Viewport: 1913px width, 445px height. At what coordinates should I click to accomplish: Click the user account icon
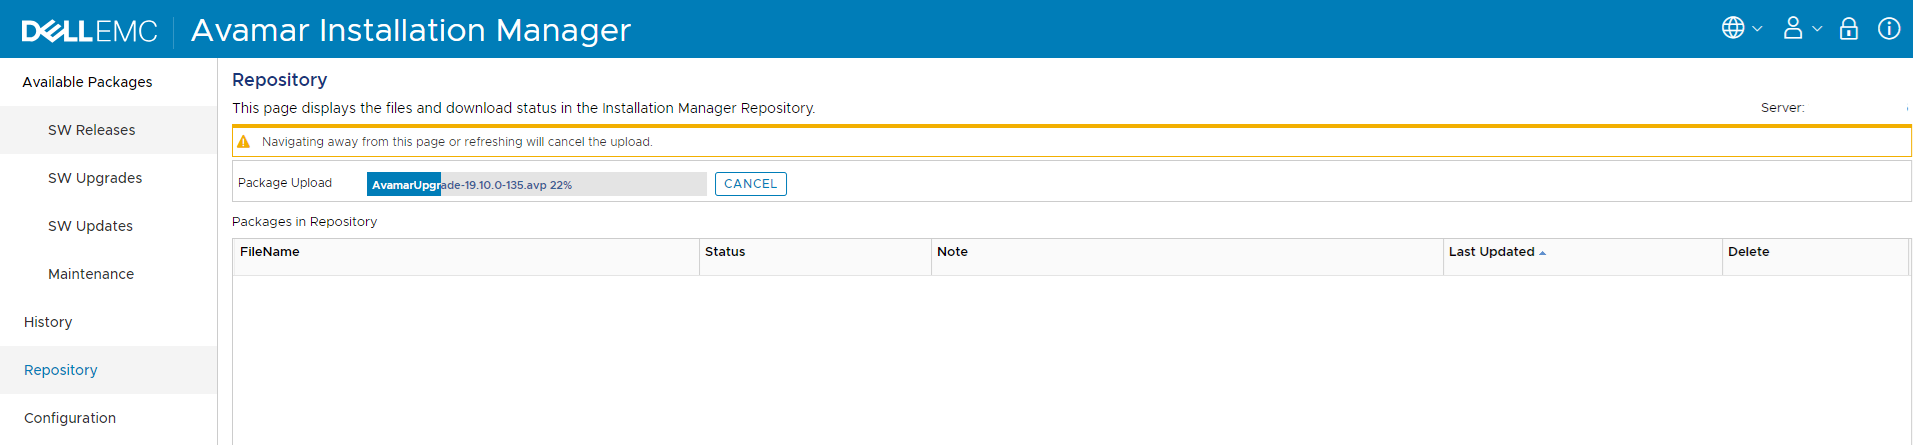[x=1793, y=28]
